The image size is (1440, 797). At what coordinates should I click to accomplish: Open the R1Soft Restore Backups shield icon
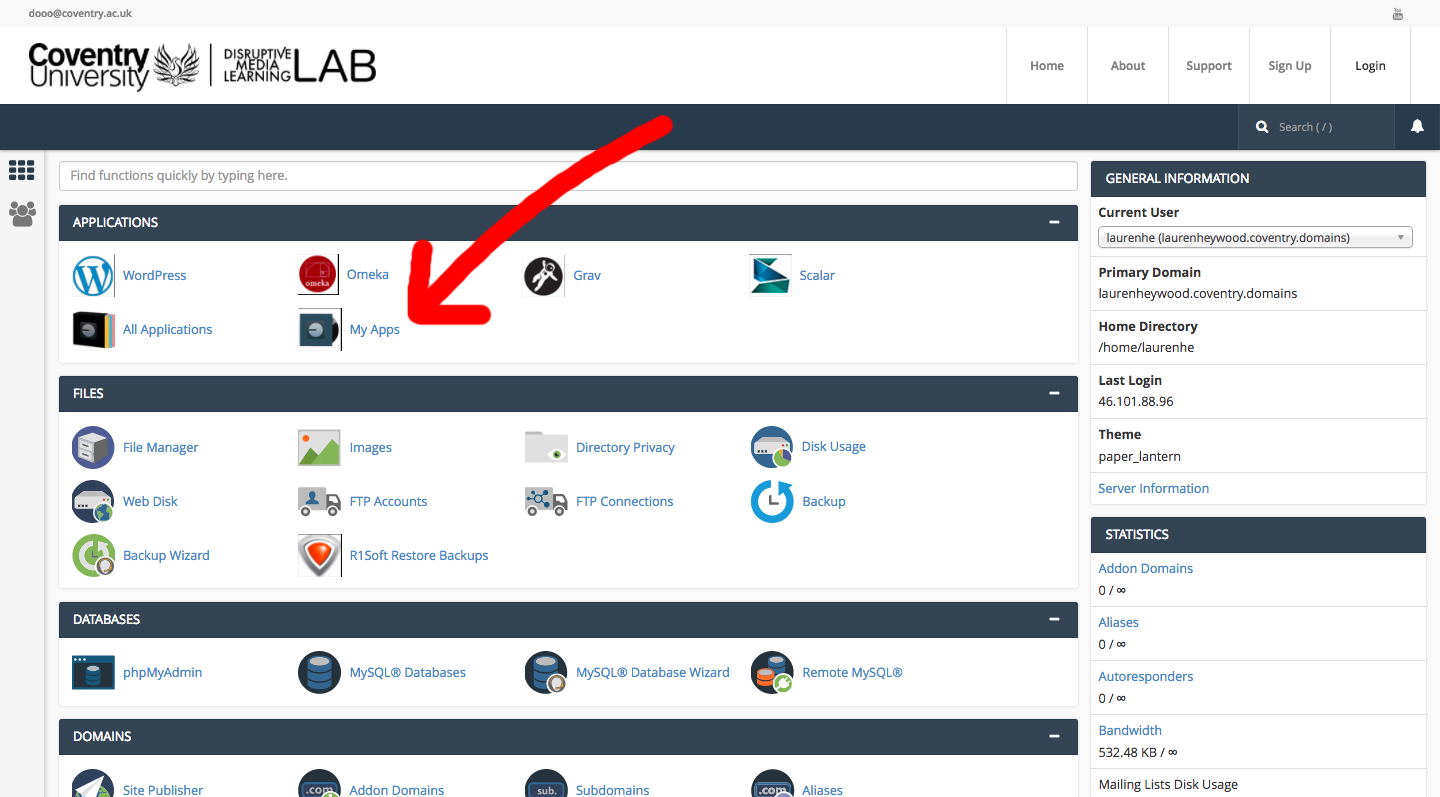click(319, 555)
